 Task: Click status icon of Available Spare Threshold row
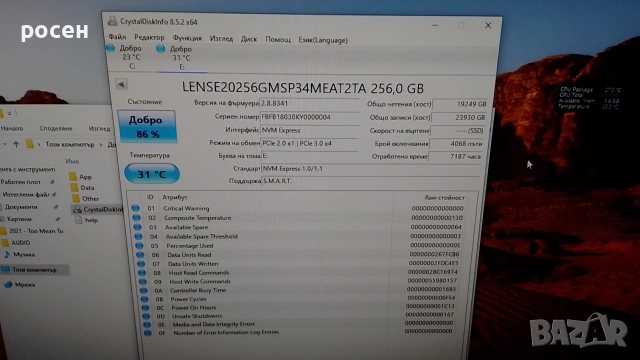click(x=138, y=236)
